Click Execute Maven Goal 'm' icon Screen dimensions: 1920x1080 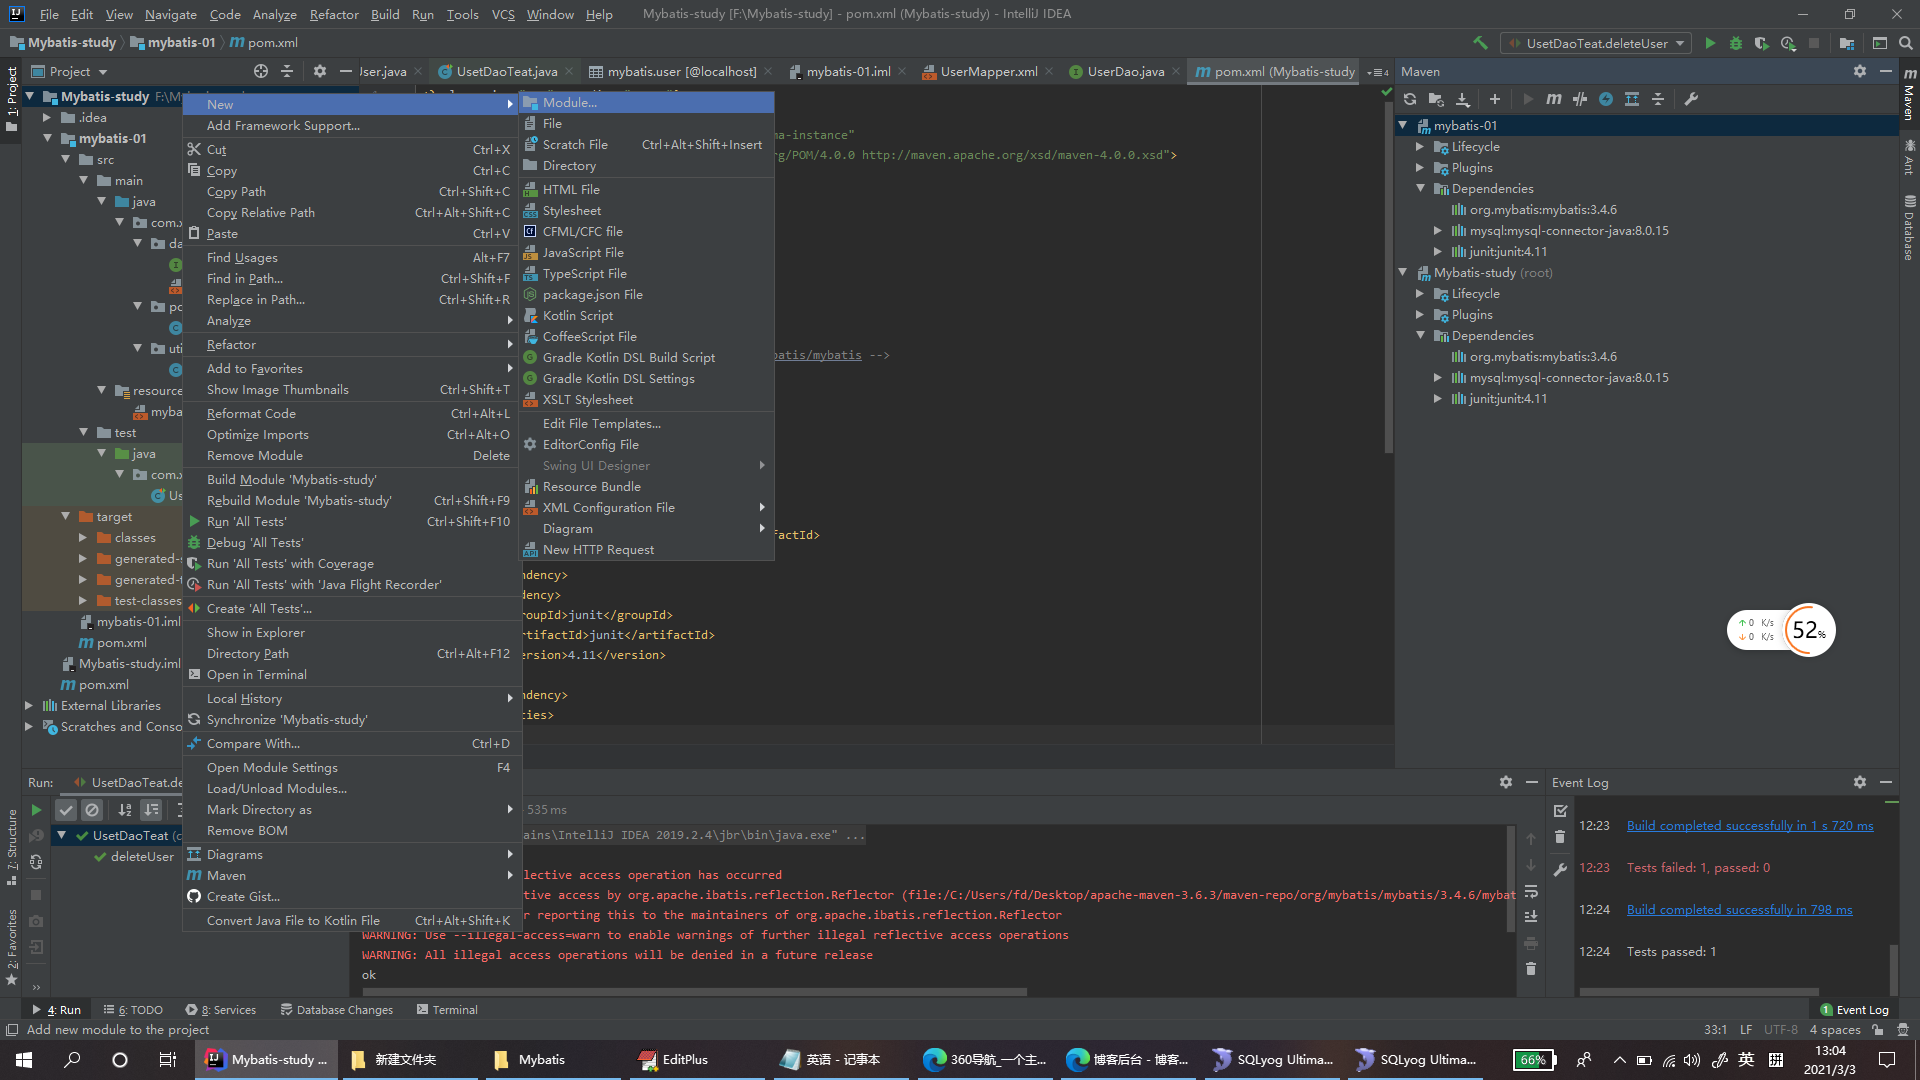click(x=1553, y=99)
